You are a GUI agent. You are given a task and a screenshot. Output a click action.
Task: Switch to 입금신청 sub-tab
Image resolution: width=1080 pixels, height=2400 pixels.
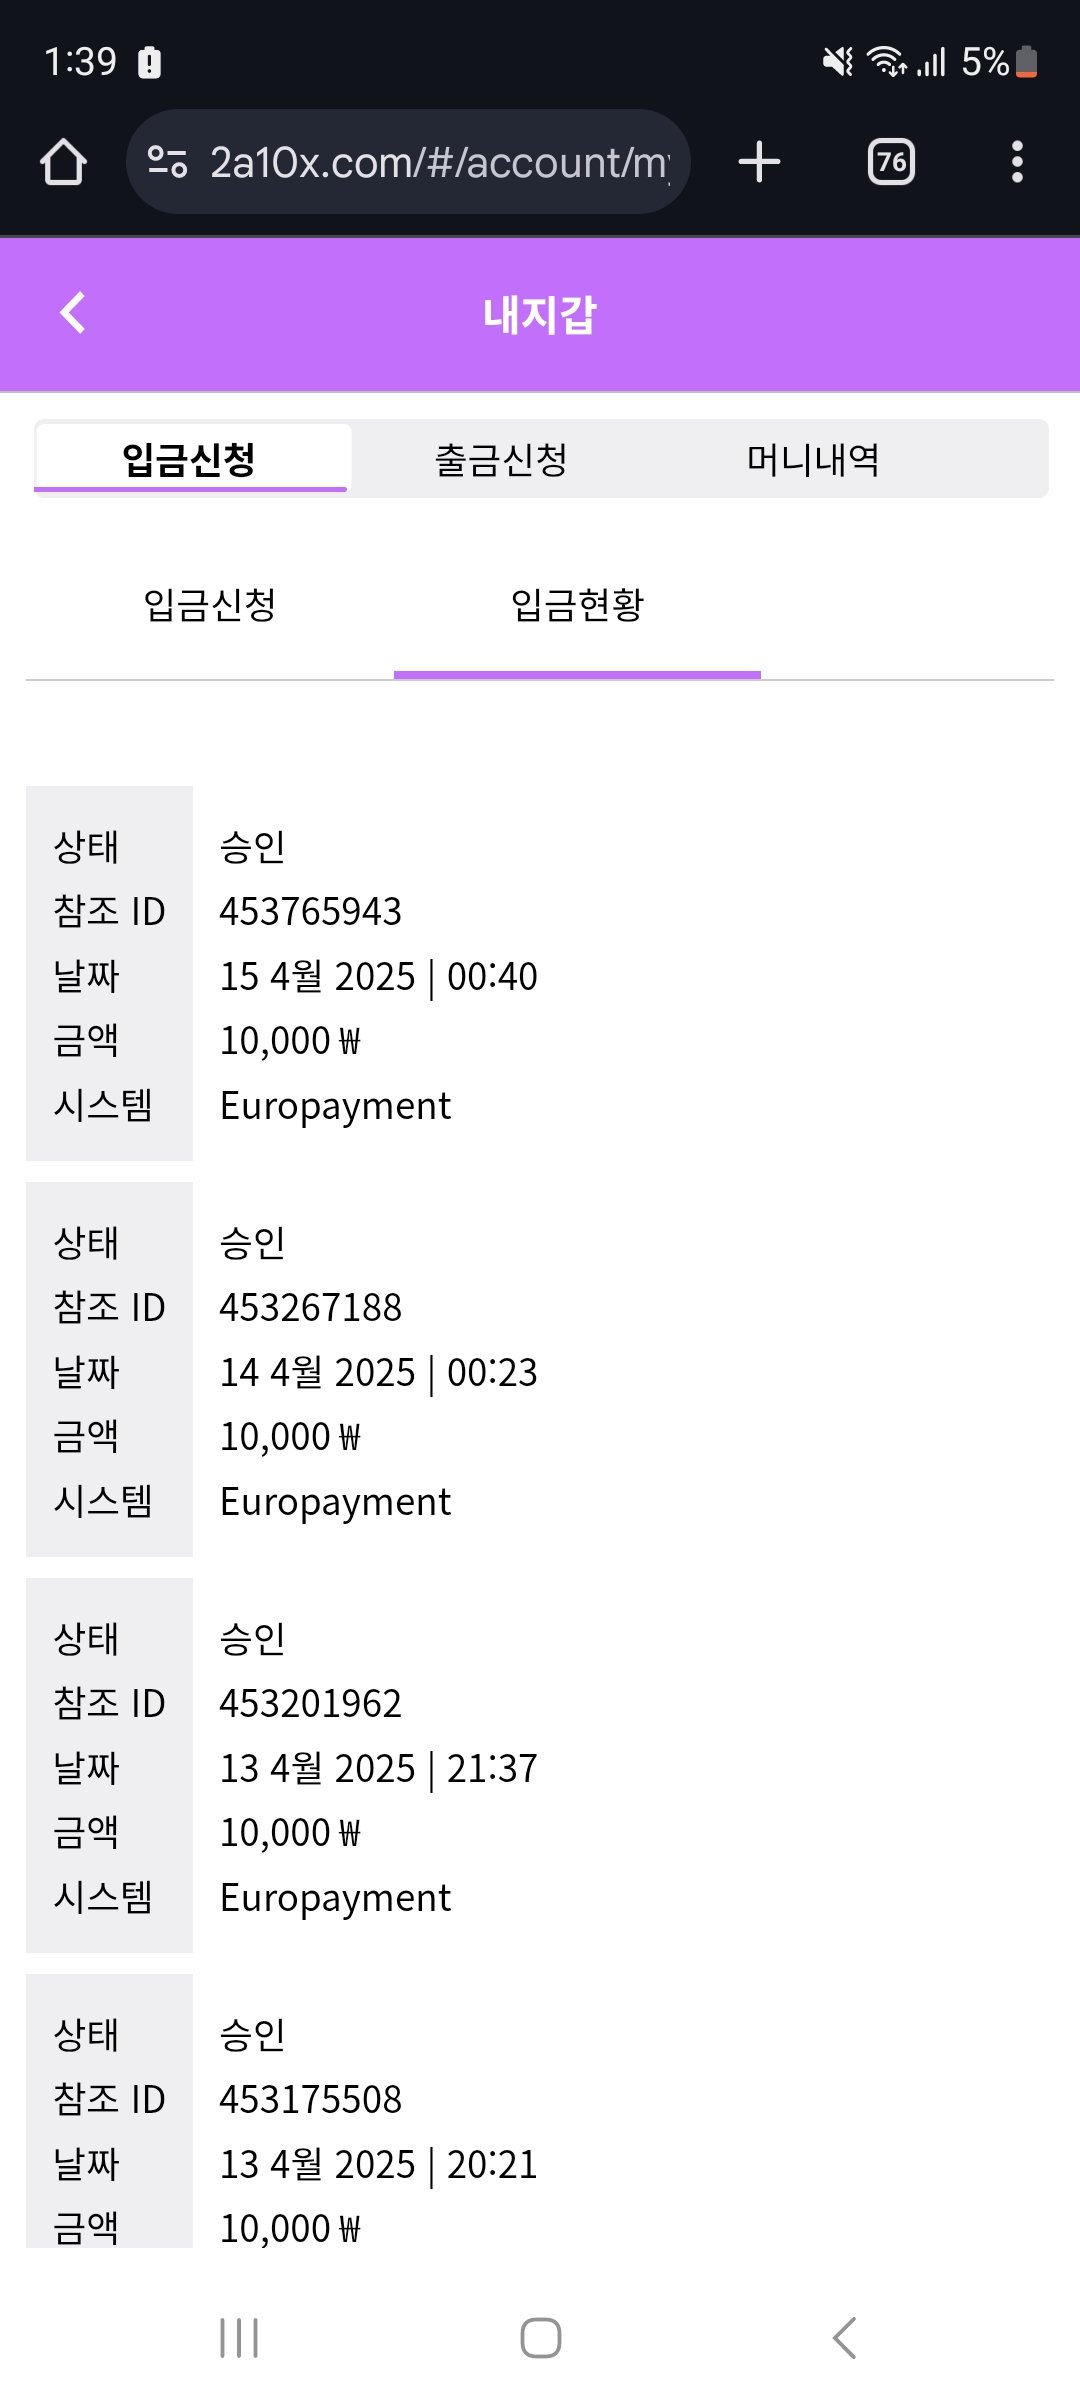tap(210, 605)
